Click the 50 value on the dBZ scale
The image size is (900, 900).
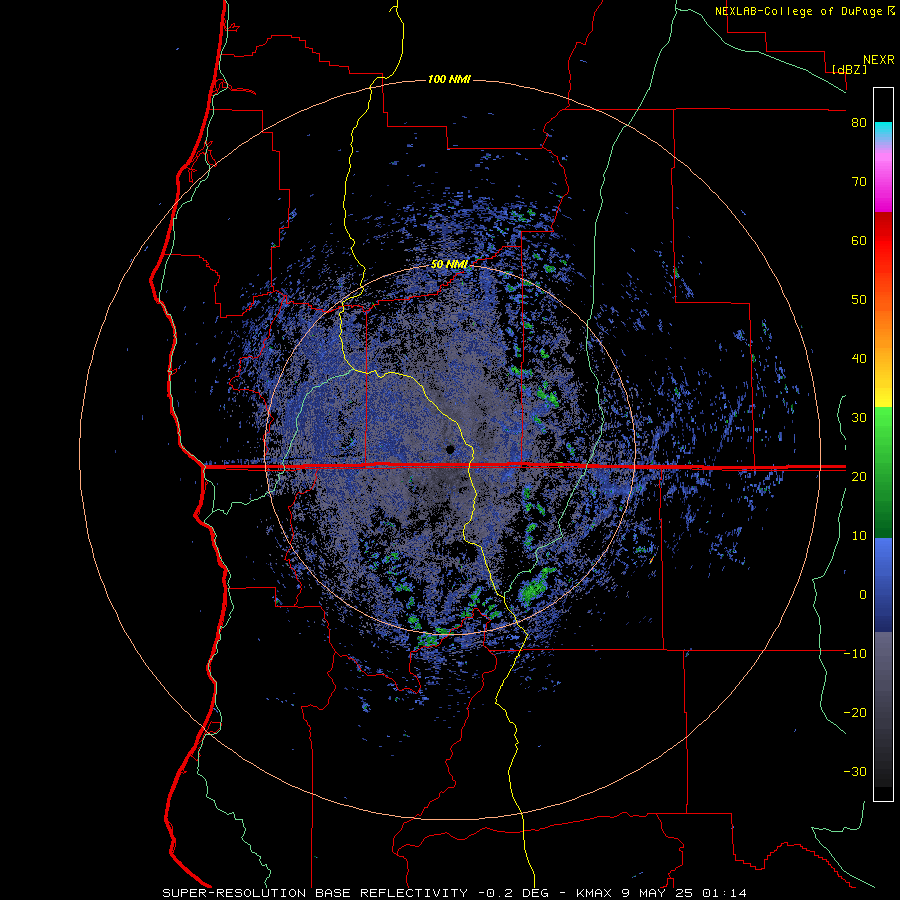point(859,300)
